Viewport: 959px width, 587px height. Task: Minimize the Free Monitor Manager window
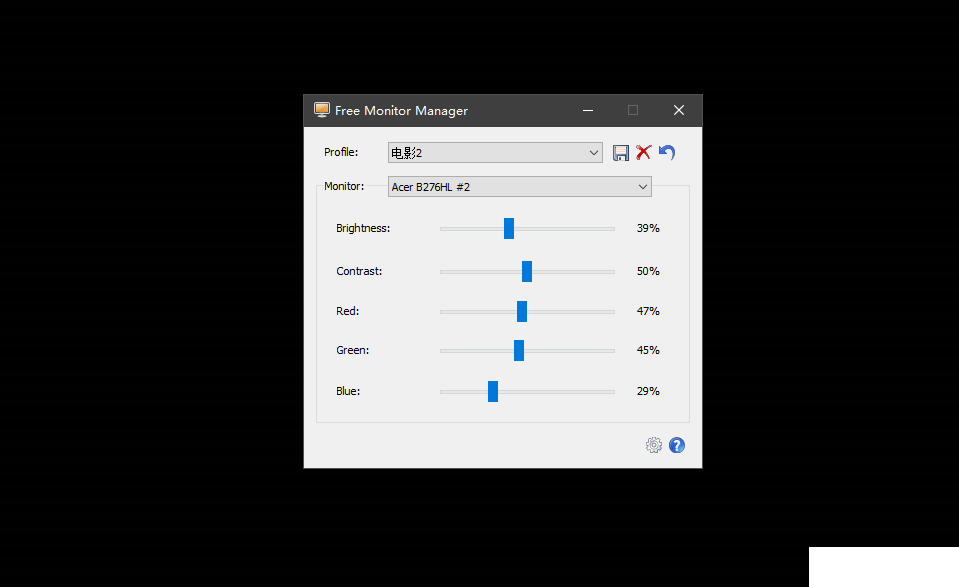[588, 111]
